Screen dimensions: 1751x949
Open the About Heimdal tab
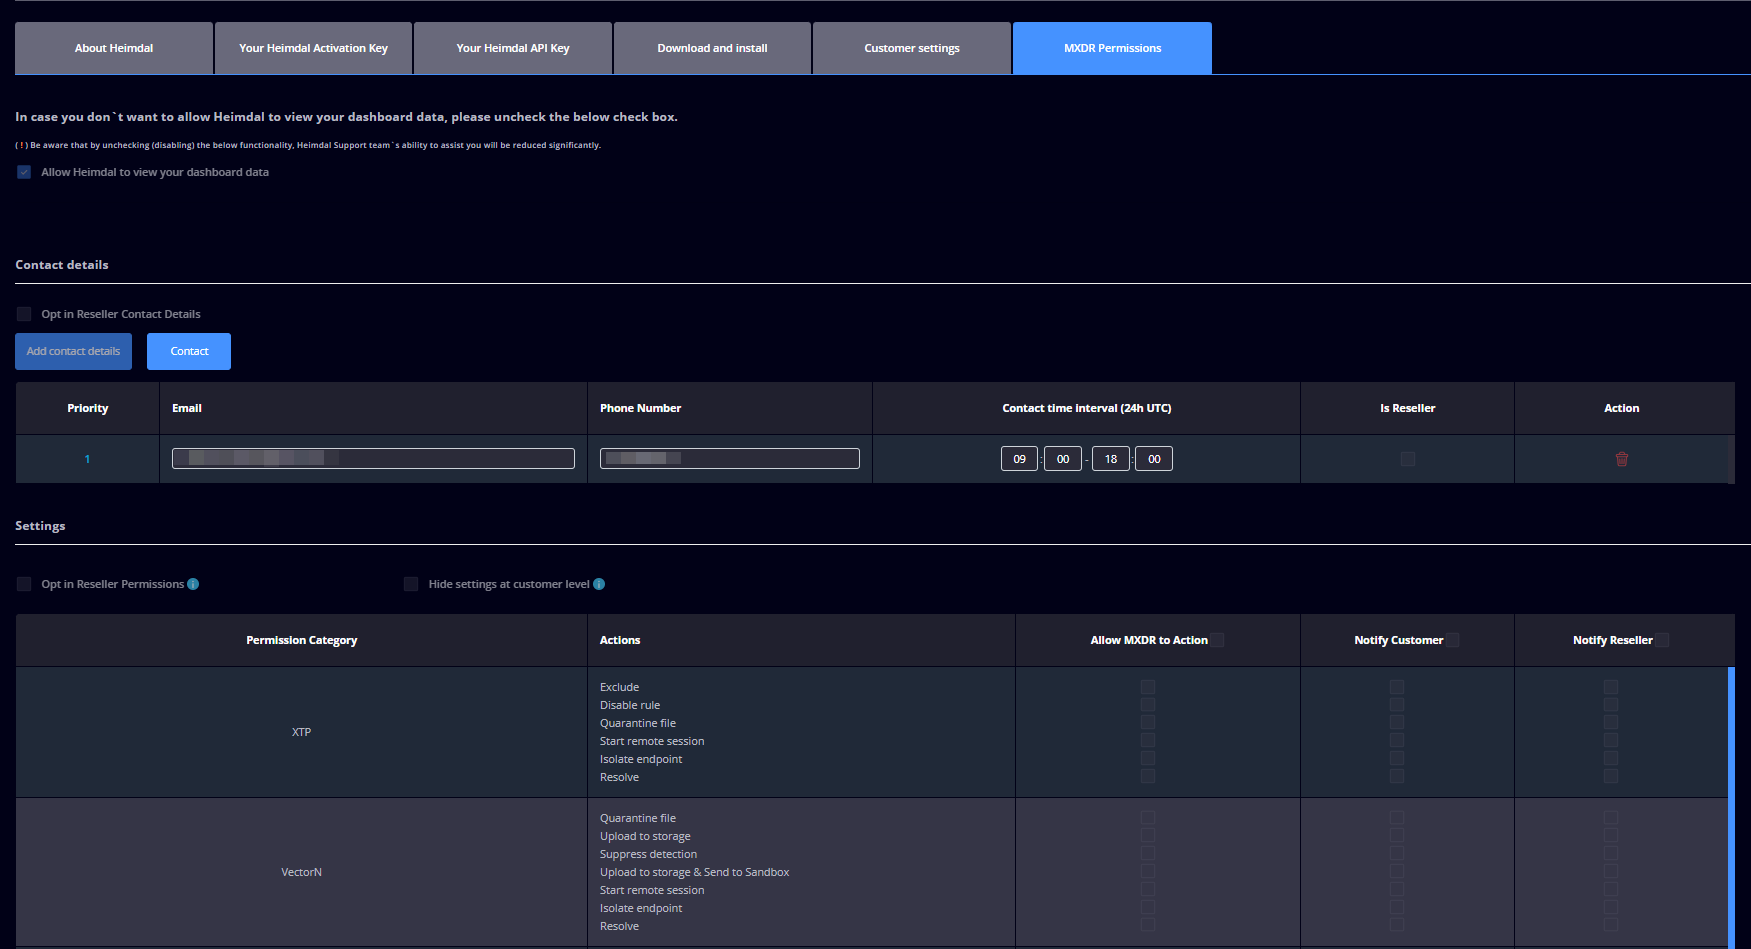pos(114,48)
